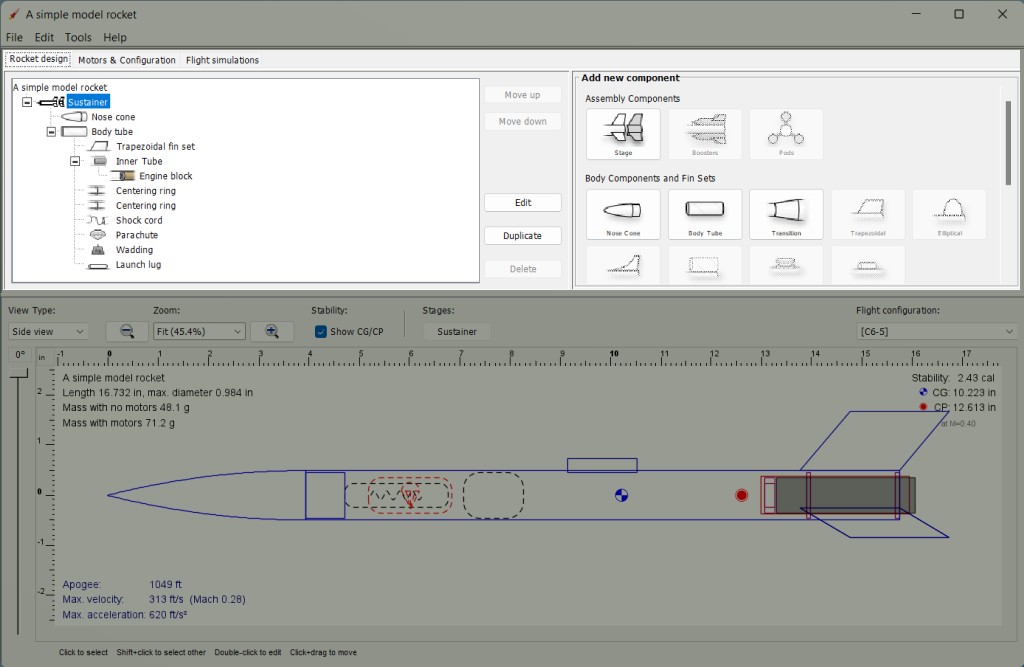Screen dimensions: 1024x667
Task: Collapse the Inner Tube tree node
Action: pos(75,161)
